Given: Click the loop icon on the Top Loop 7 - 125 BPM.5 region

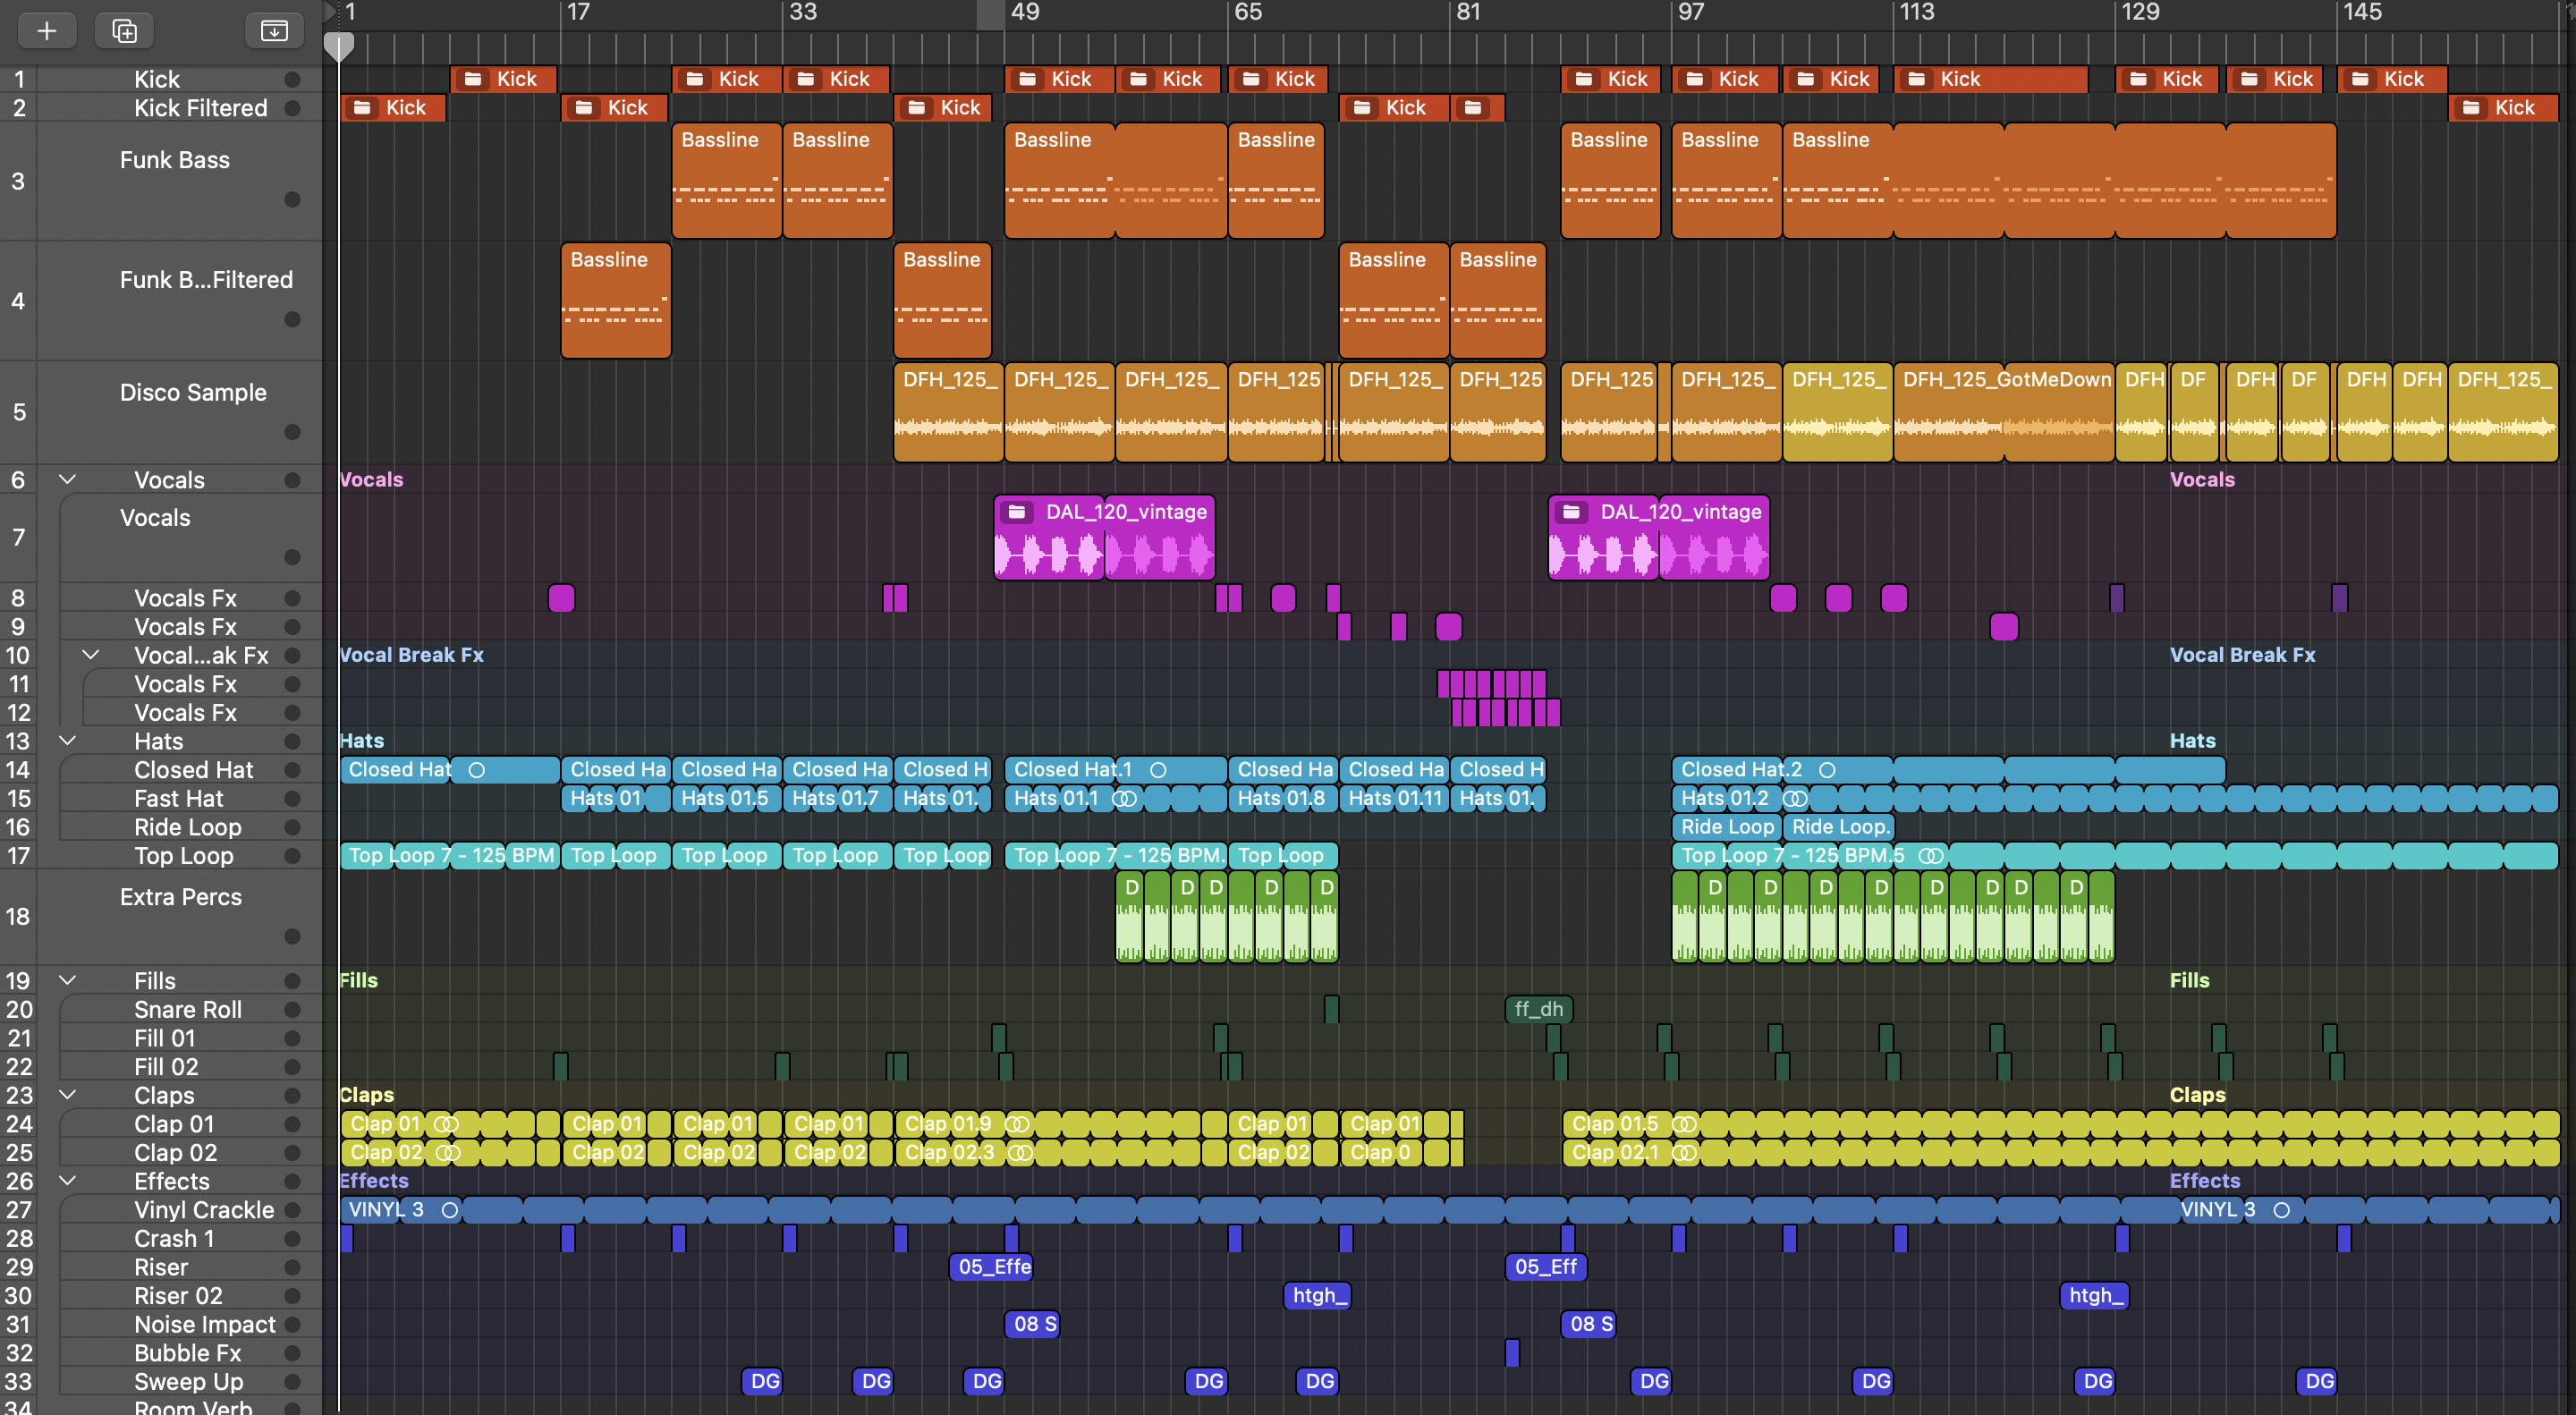Looking at the screenshot, I should coord(1931,856).
